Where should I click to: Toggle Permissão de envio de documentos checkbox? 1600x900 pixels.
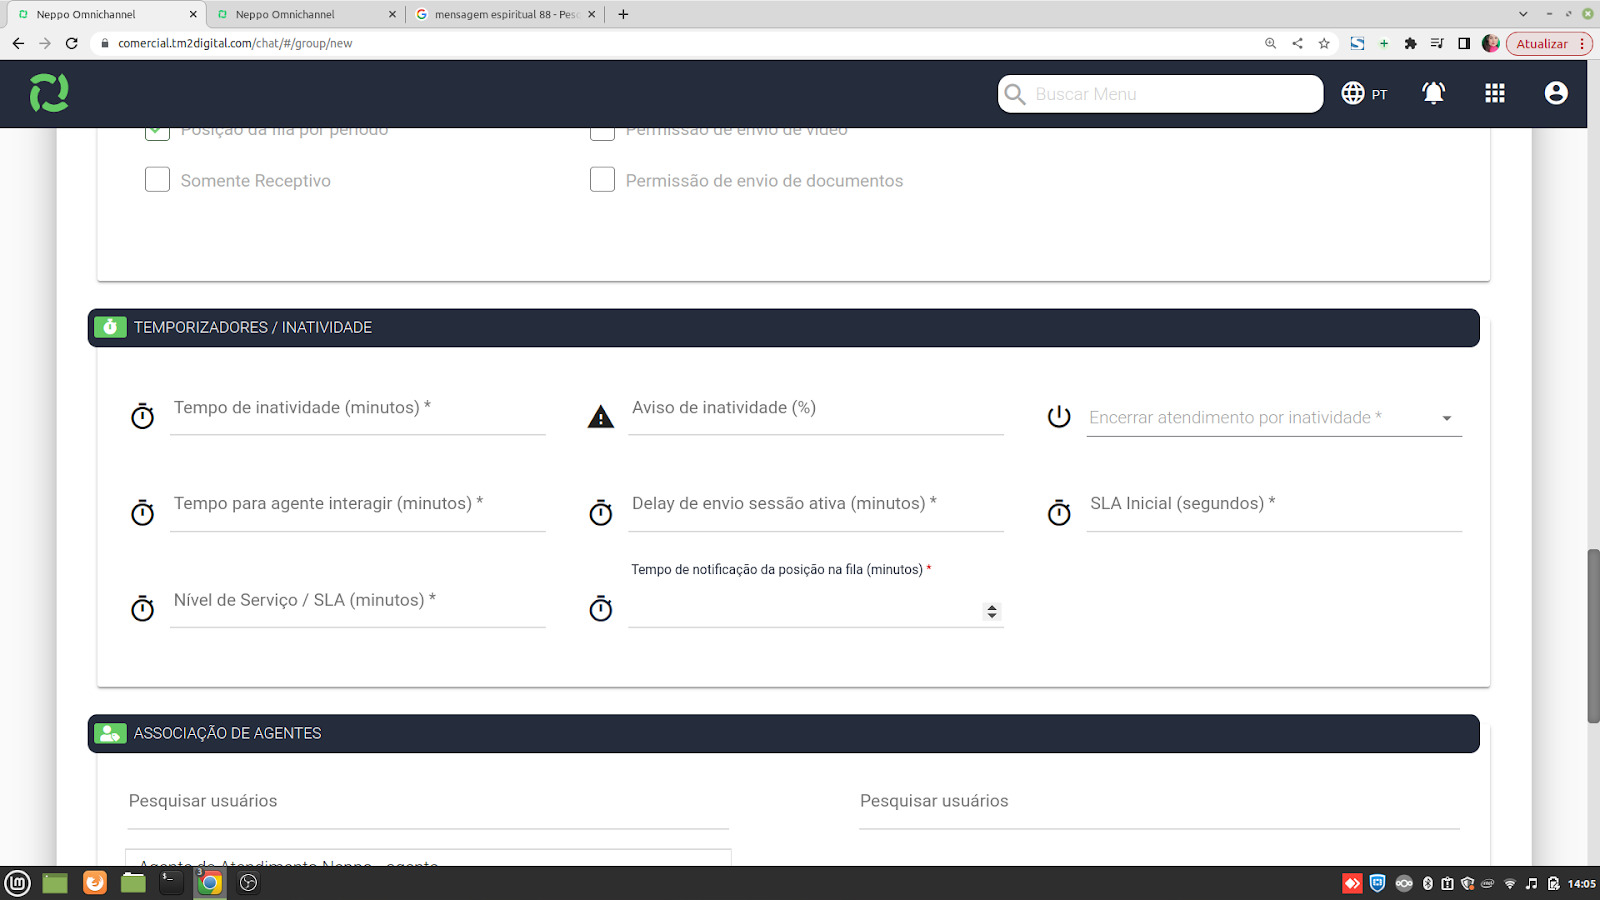602,180
